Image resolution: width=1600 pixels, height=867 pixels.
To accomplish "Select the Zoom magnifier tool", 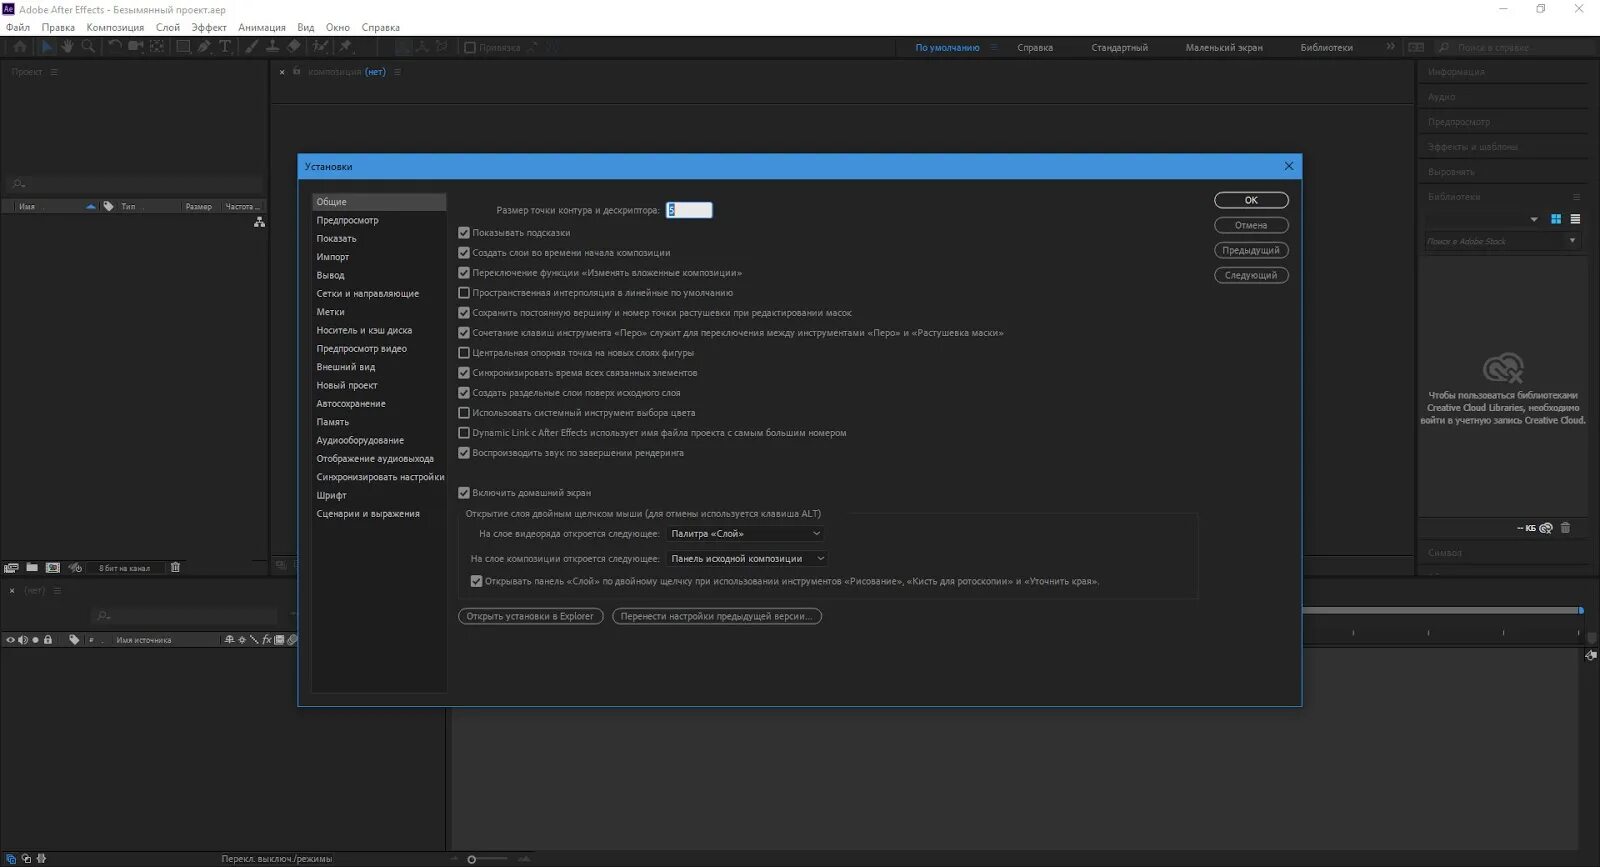I will [88, 47].
